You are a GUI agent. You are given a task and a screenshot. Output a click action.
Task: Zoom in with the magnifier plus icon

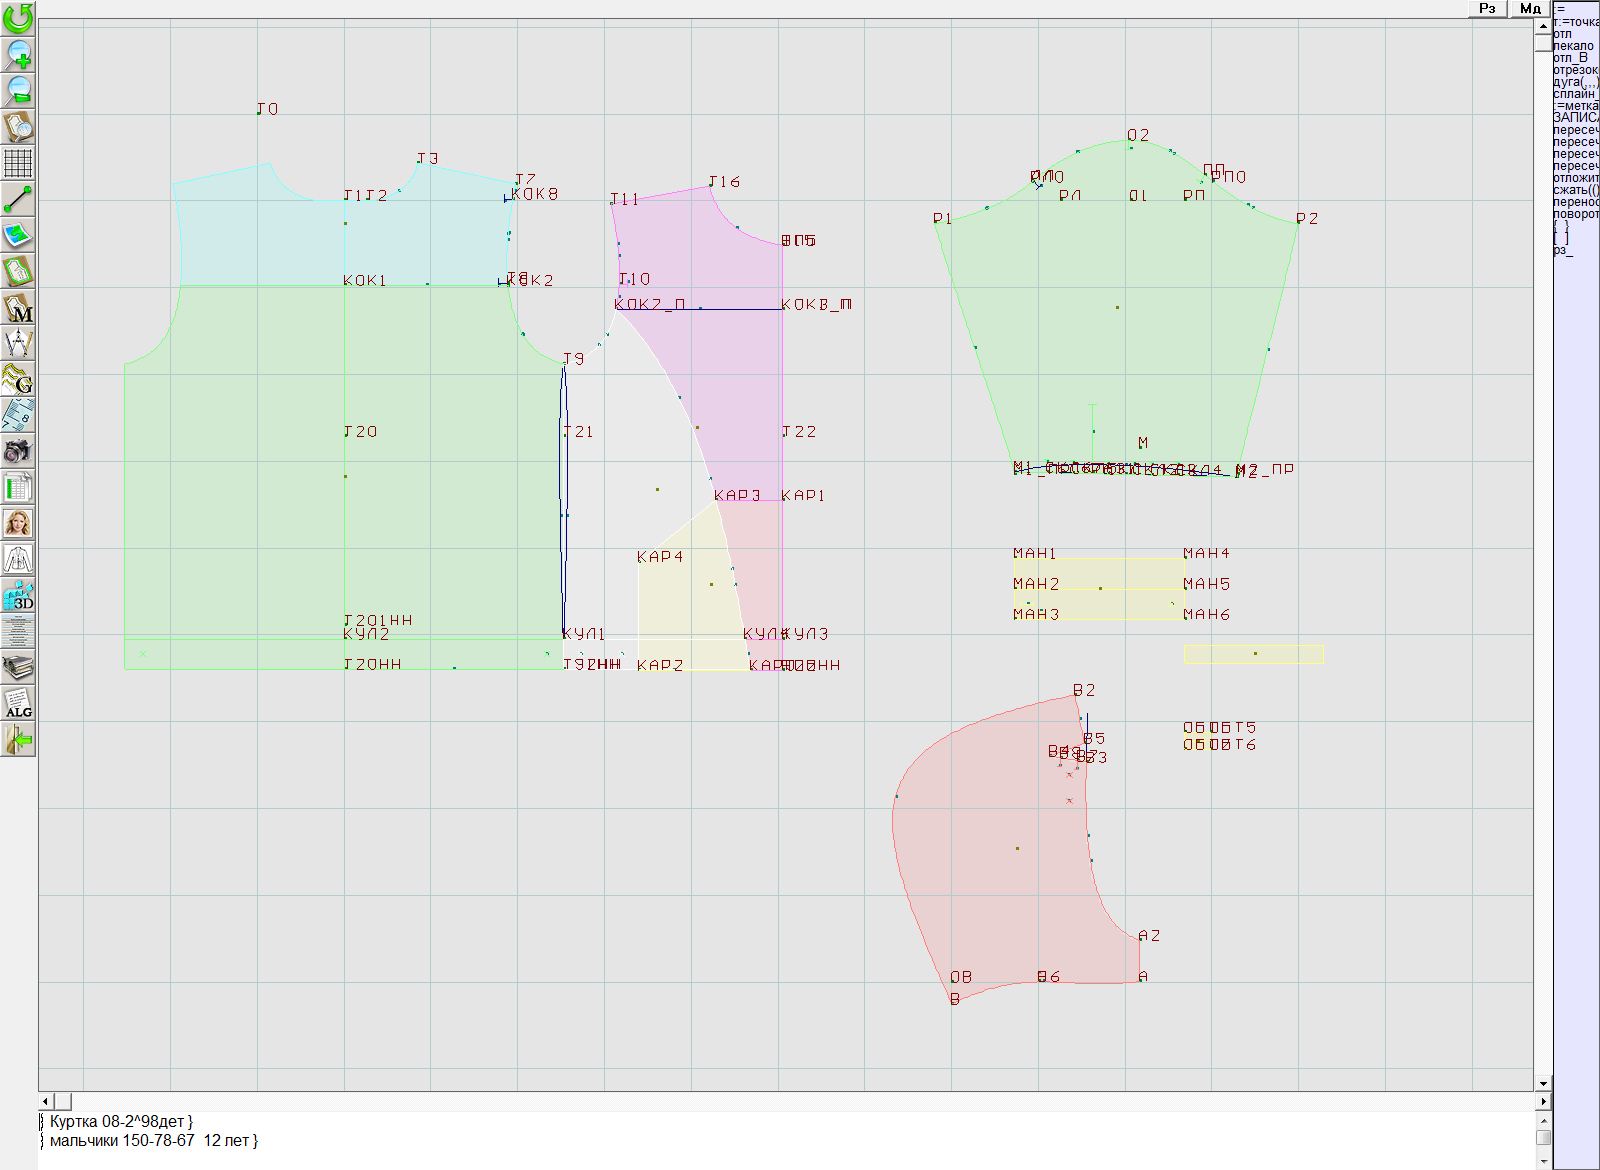pos(18,54)
